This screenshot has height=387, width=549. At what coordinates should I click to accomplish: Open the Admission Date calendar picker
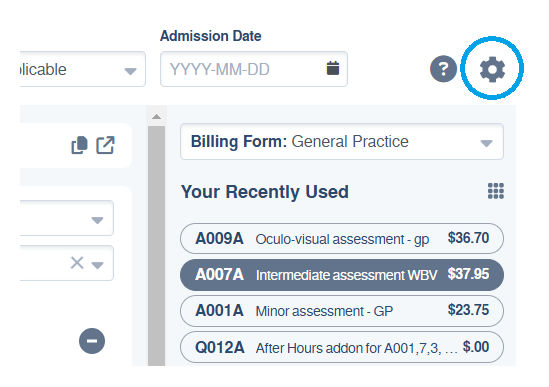[x=333, y=68]
